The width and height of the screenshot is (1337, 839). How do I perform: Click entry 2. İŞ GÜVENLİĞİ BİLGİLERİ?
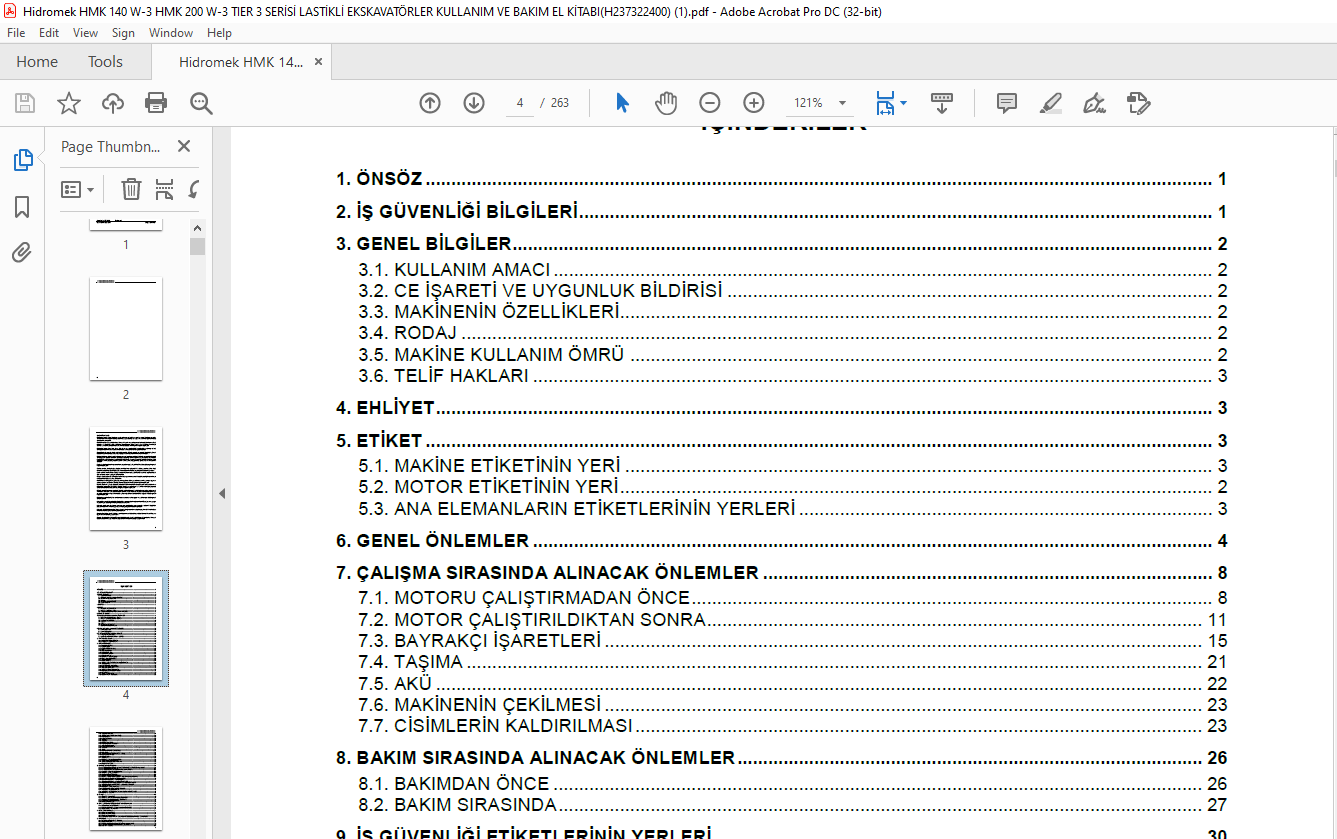click(781, 212)
